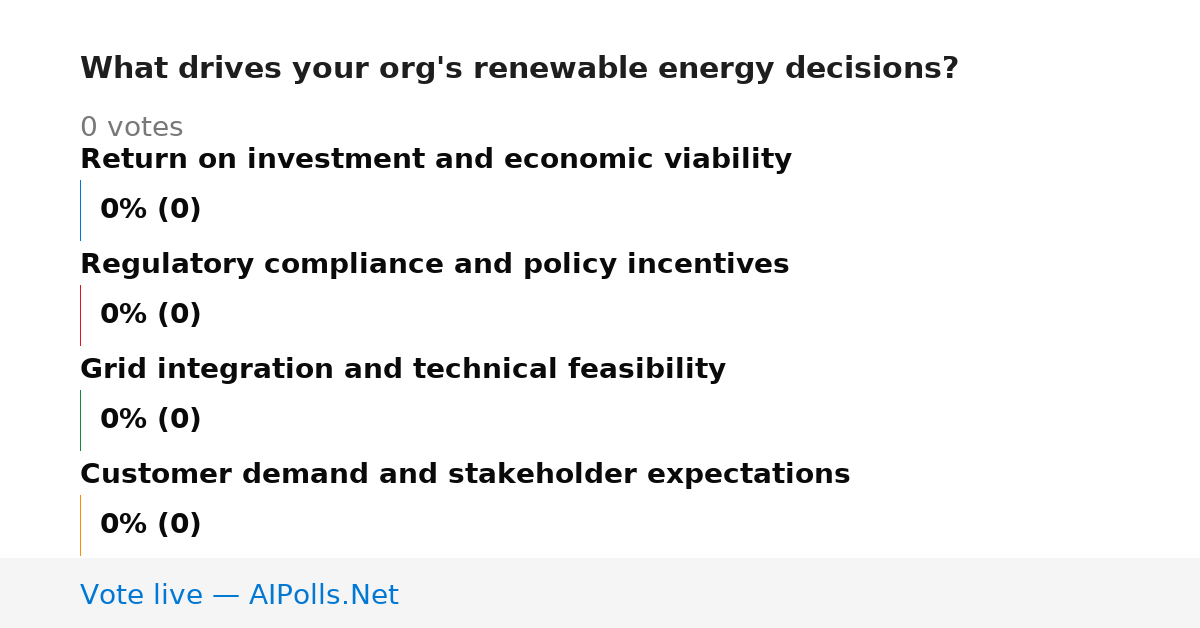This screenshot has width=1200, height=628.
Task: Click the (0) vote count under Return on investment
Action: click(x=180, y=210)
